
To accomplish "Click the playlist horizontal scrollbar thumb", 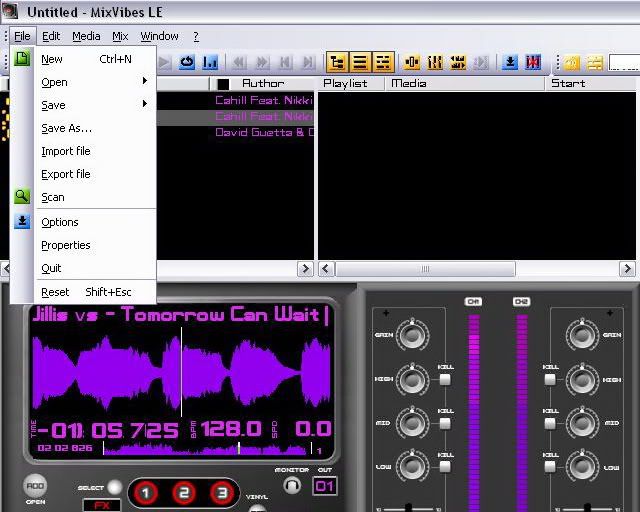I will 425,269.
